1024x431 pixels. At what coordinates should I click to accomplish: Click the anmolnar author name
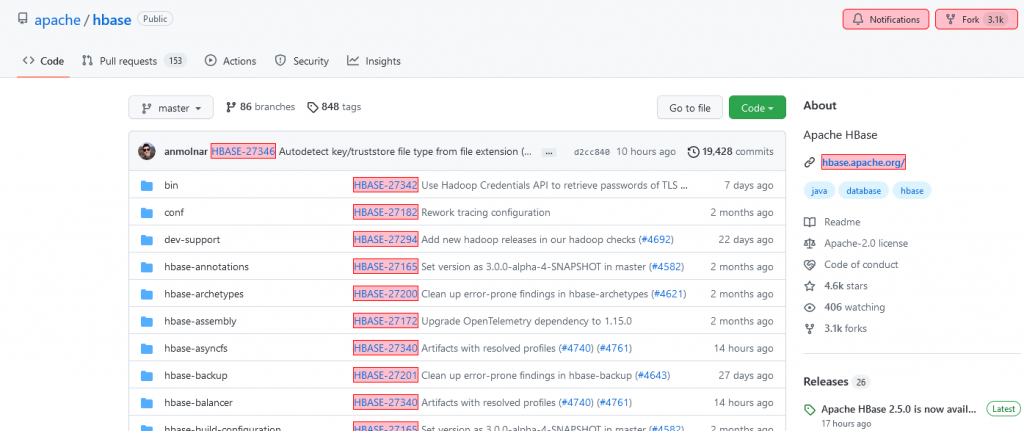pos(184,152)
